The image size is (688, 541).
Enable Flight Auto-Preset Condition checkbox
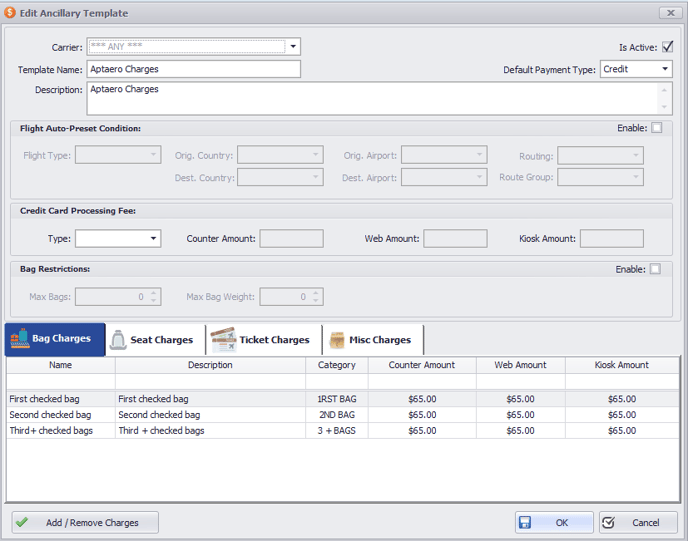click(x=656, y=128)
